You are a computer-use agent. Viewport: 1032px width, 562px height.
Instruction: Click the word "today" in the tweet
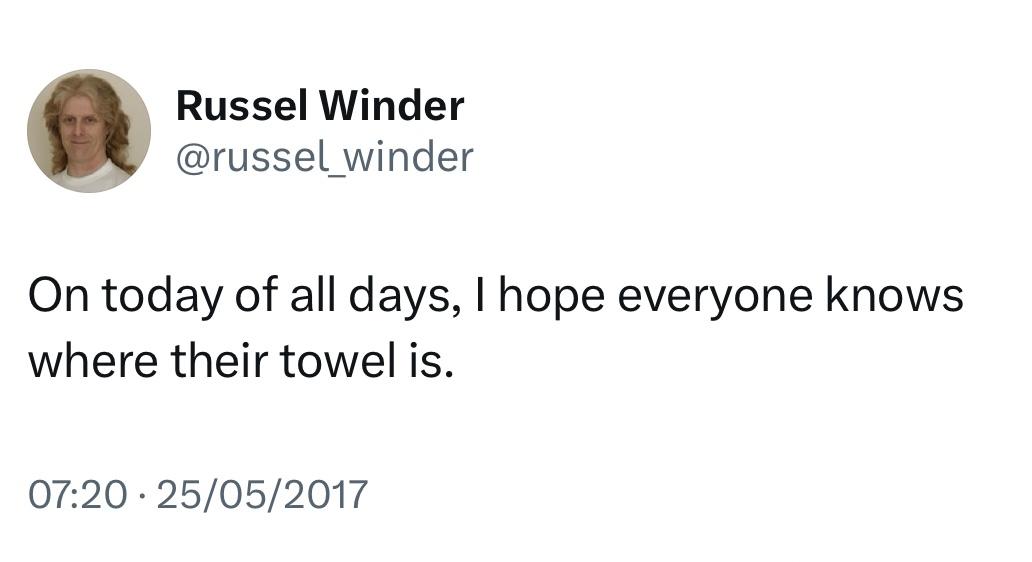163,297
